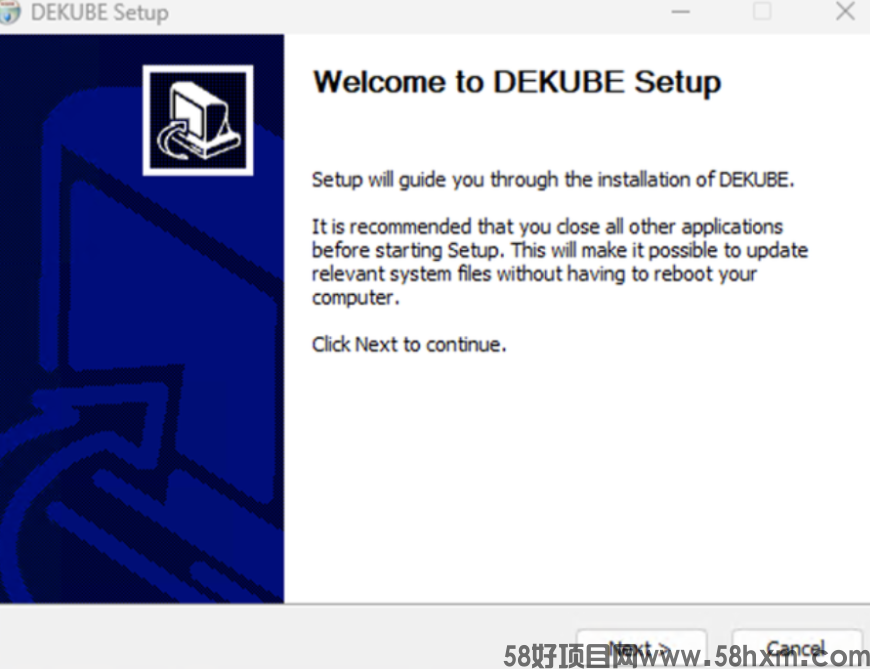Viewport: 870px width, 669px height.
Task: Click the installer computer logo icon
Action: coord(198,120)
